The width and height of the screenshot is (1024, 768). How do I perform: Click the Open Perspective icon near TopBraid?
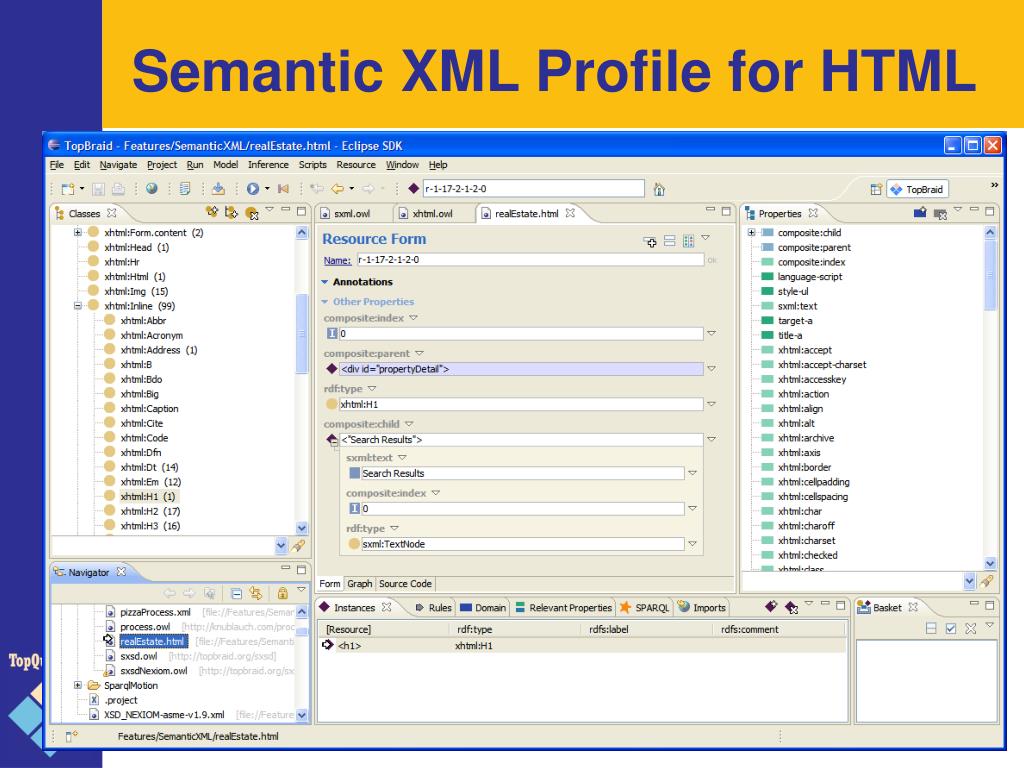[x=876, y=189]
